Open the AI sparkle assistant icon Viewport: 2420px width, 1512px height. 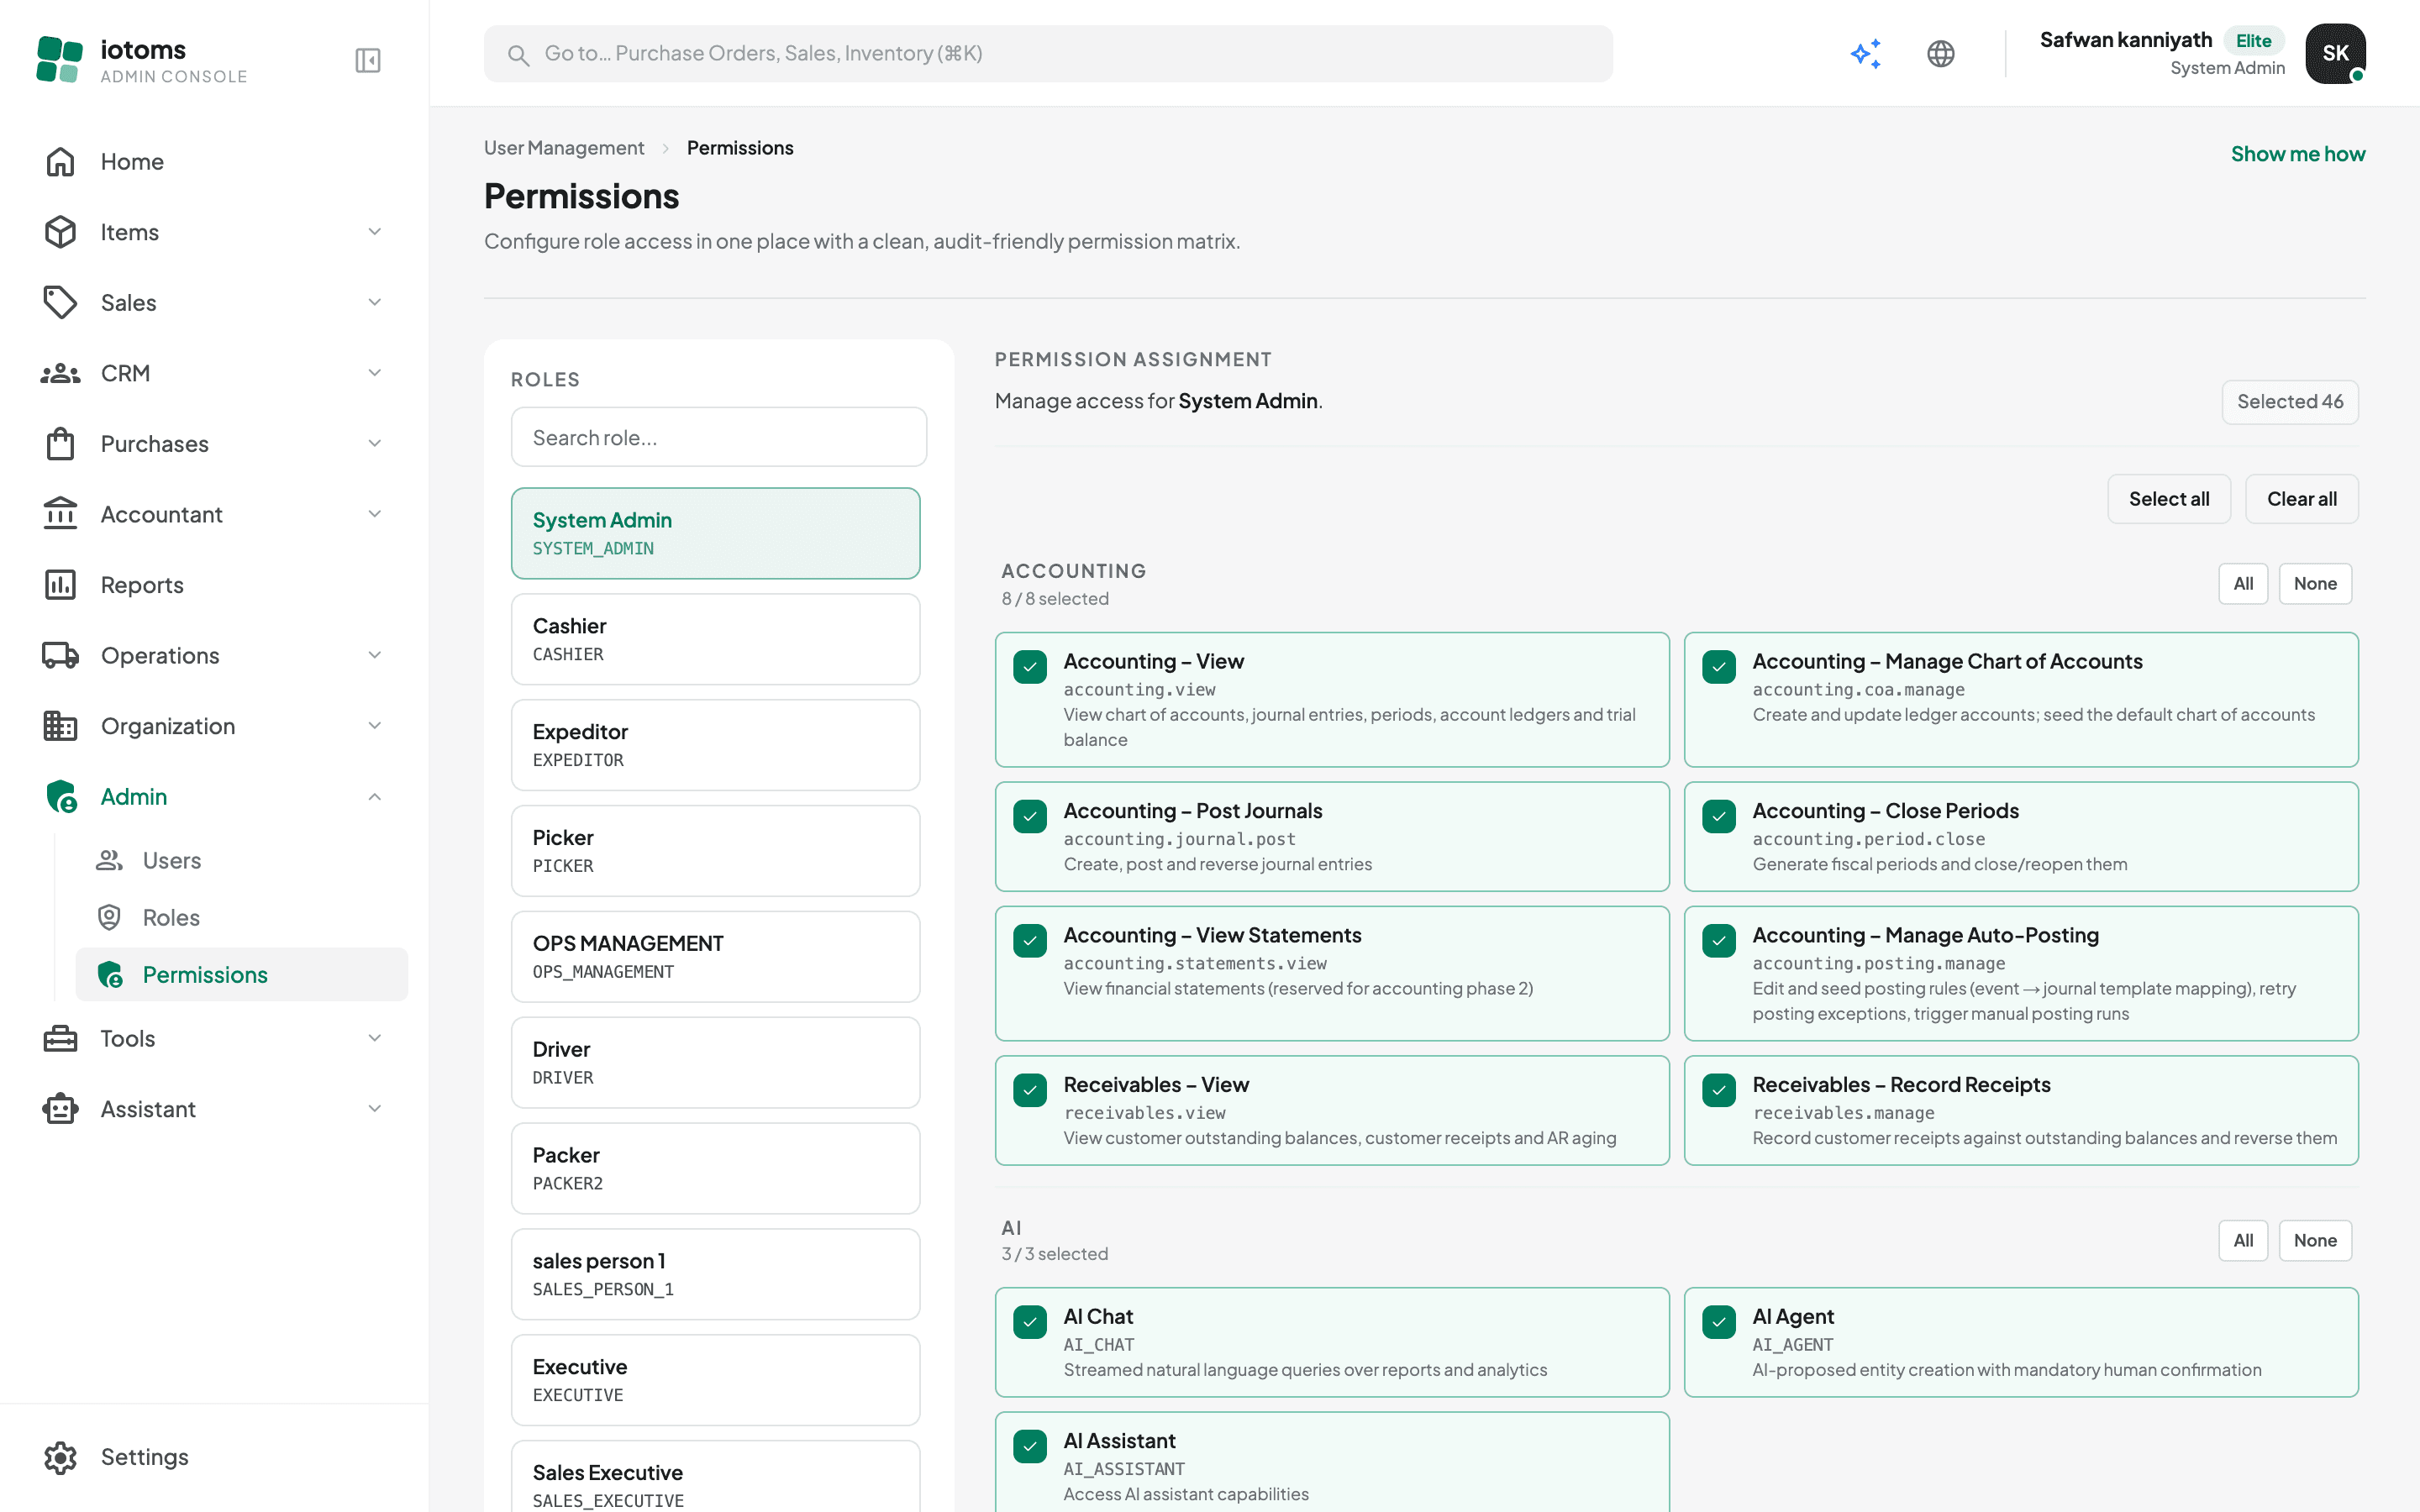point(1866,54)
